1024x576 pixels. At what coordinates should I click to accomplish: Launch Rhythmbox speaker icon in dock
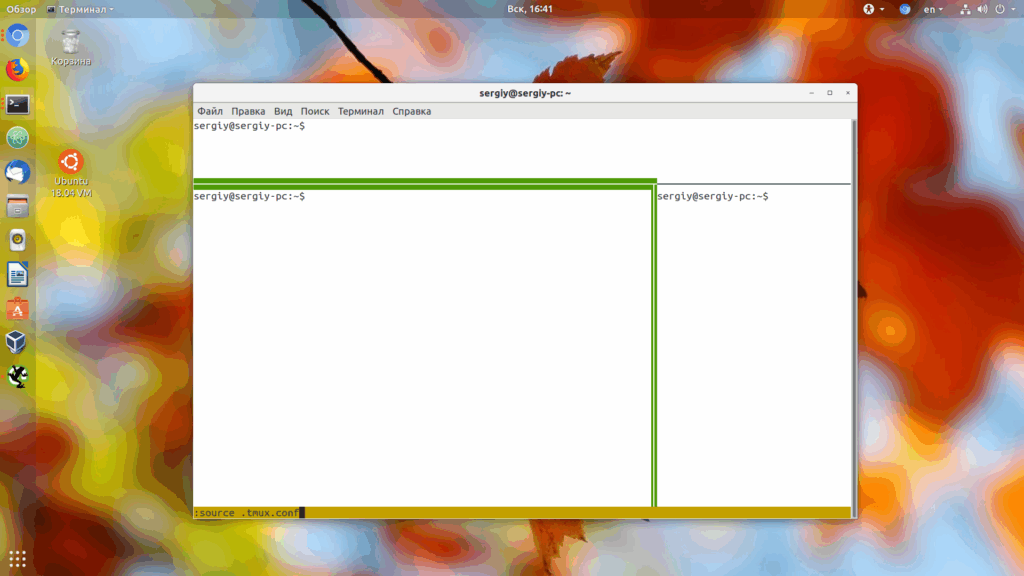pos(18,240)
